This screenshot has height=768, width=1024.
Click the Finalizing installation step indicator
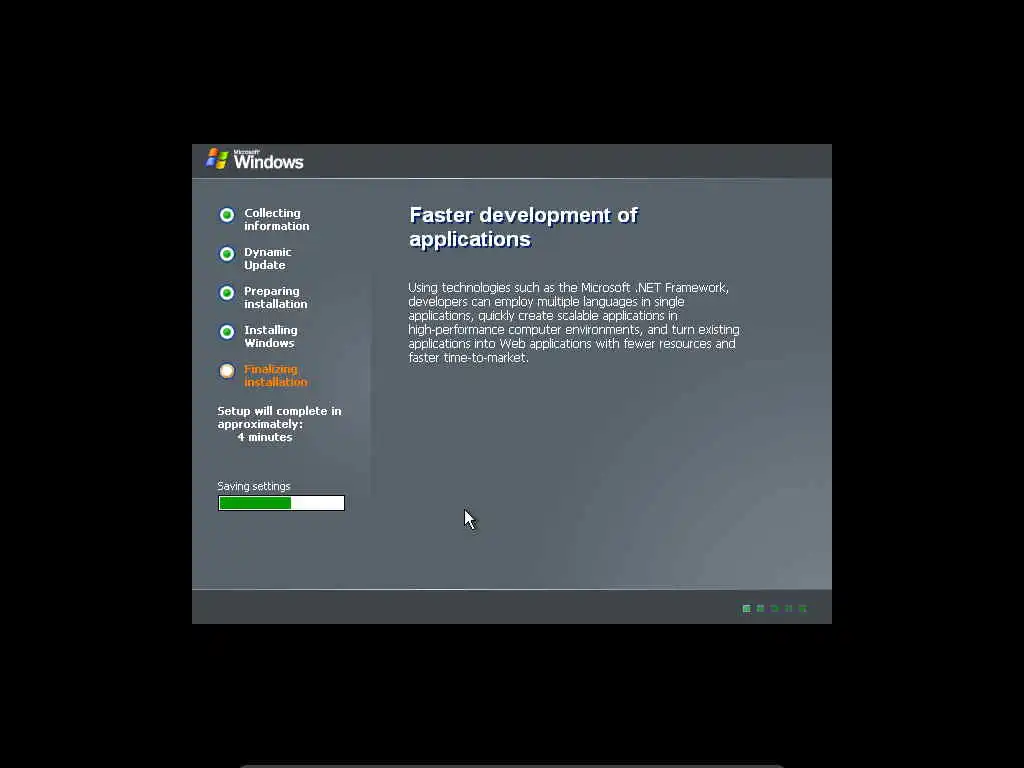point(227,371)
